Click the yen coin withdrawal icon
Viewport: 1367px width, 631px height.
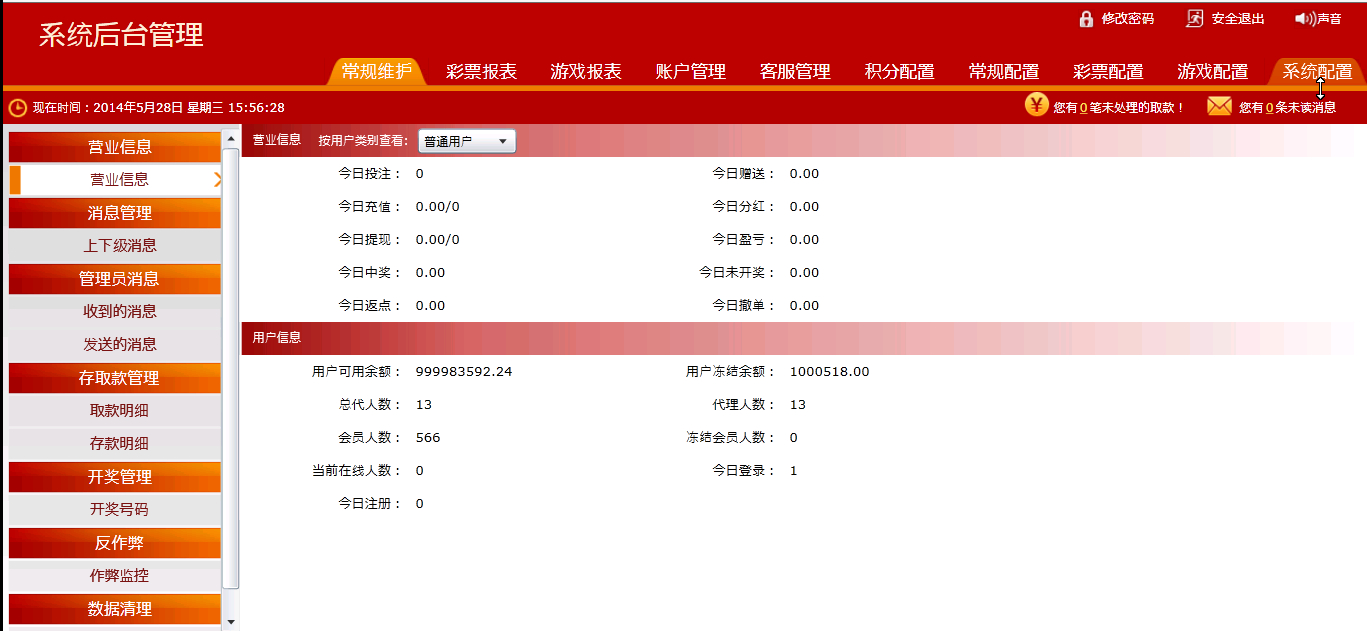pyautogui.click(x=1037, y=105)
